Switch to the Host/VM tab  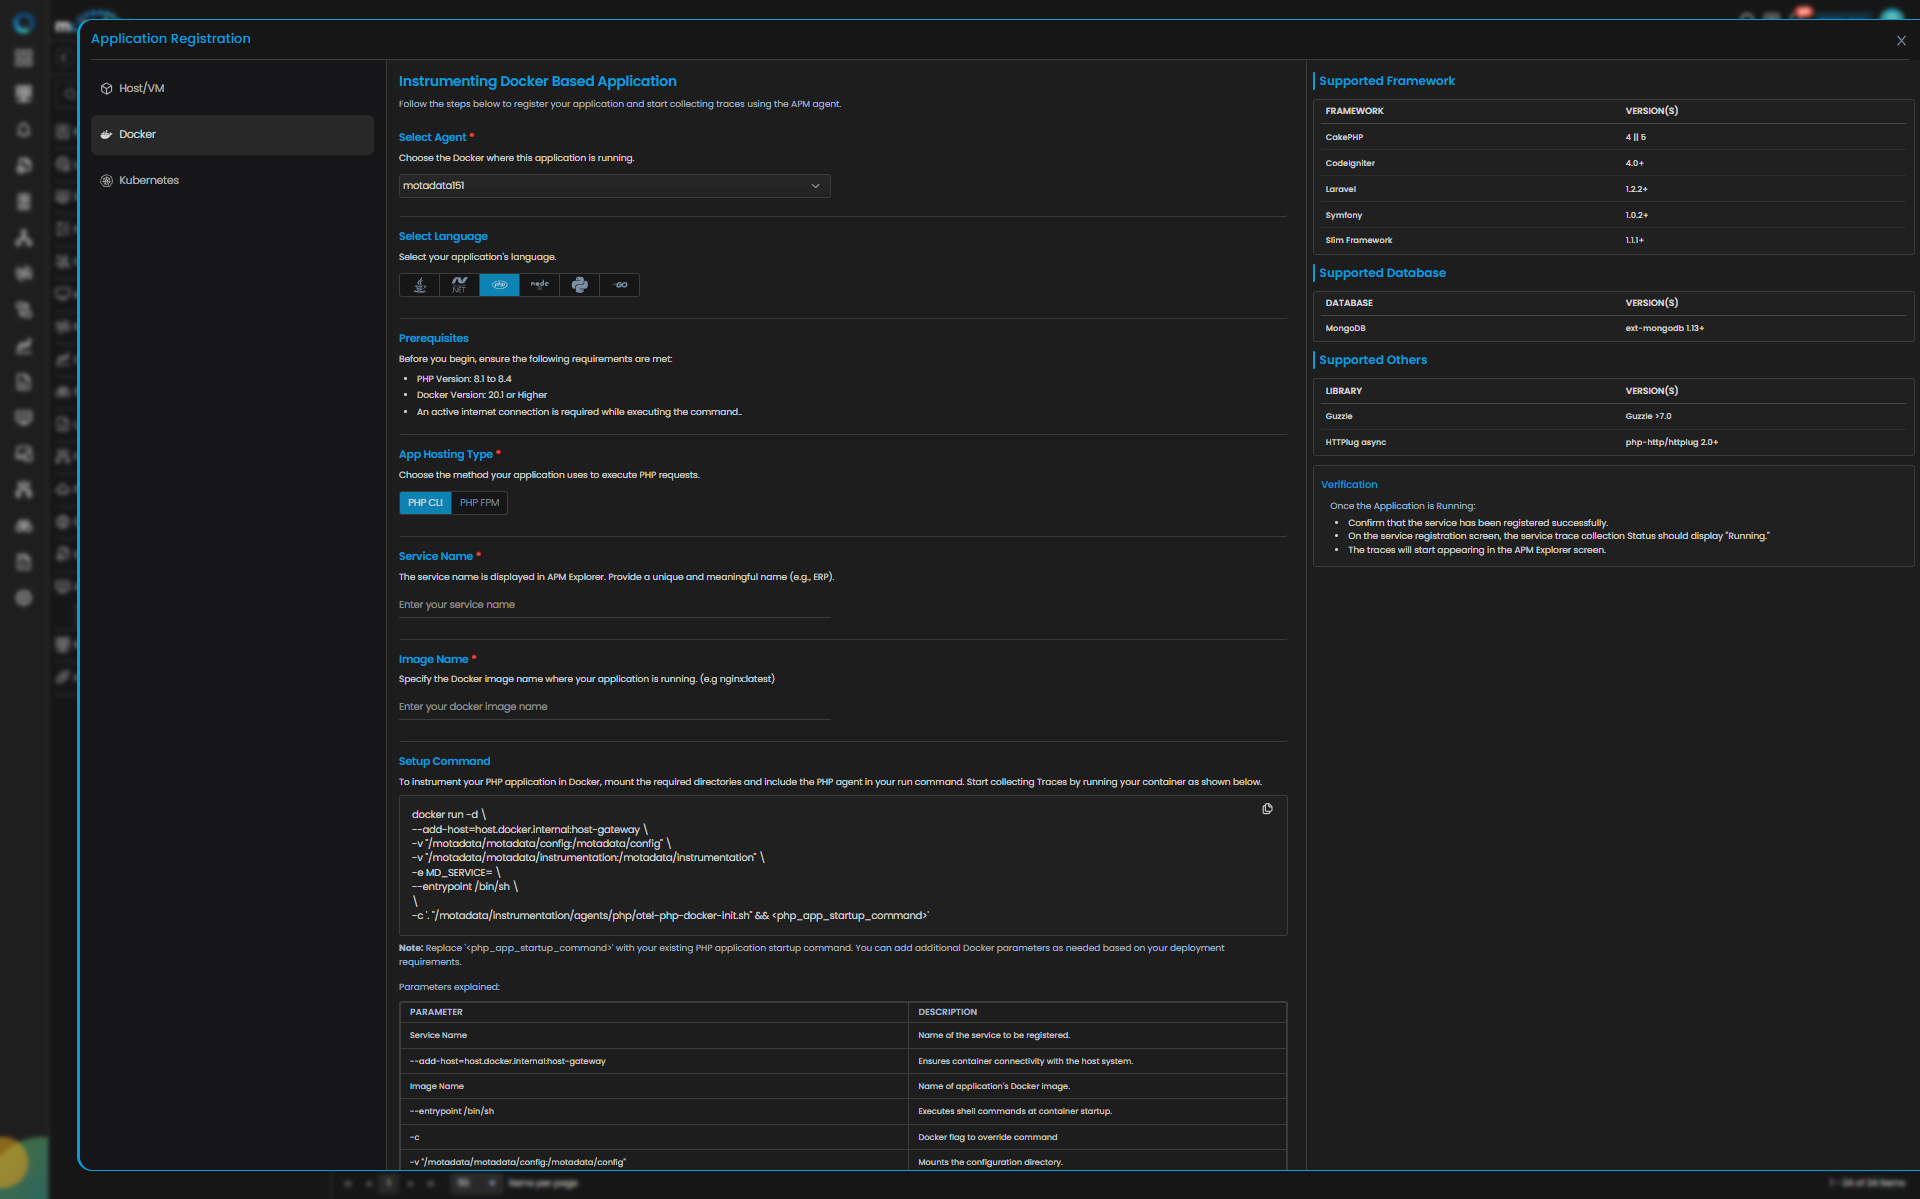pos(141,89)
